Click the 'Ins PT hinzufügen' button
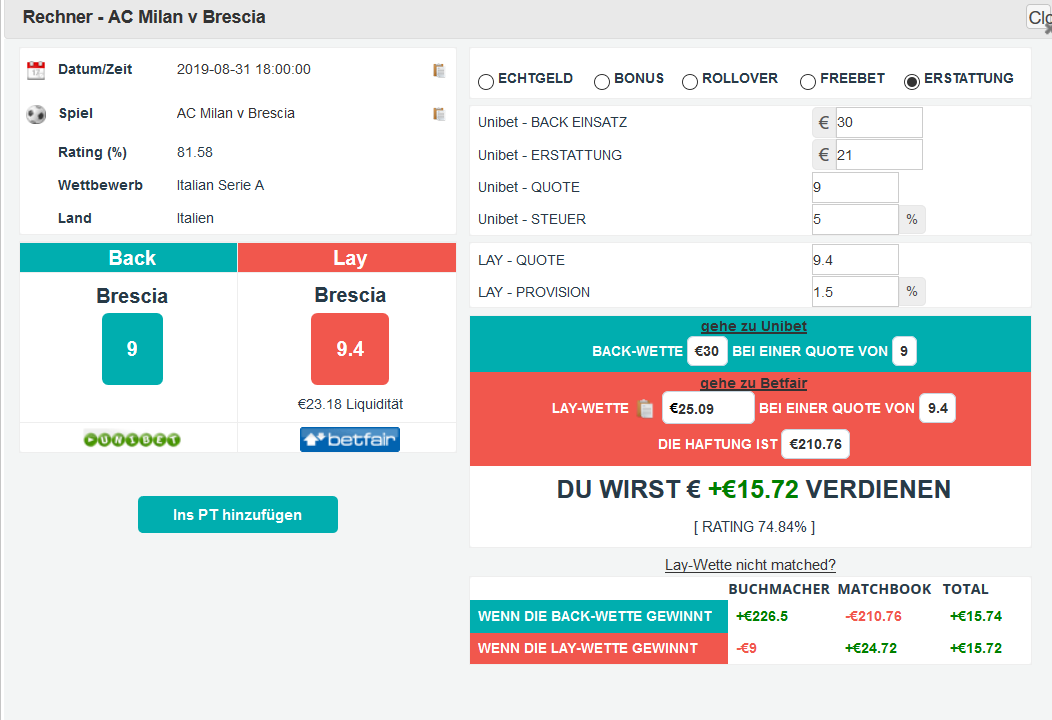Screen dimensions: 1052x720 tap(238, 515)
